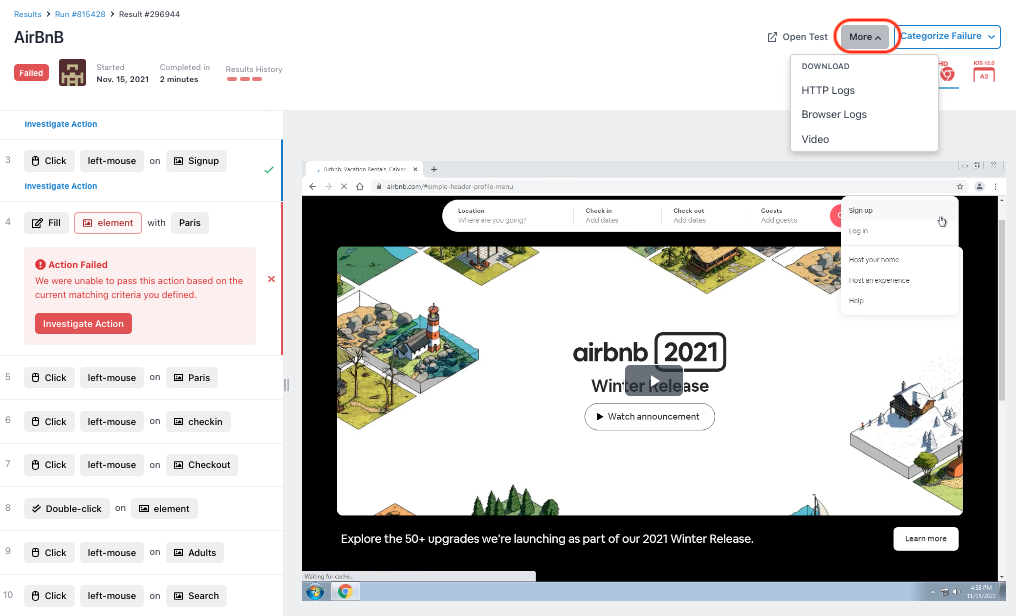The width and height of the screenshot is (1016, 616).
Task: Click the video play button overlay on screenshot
Action: pos(653,380)
